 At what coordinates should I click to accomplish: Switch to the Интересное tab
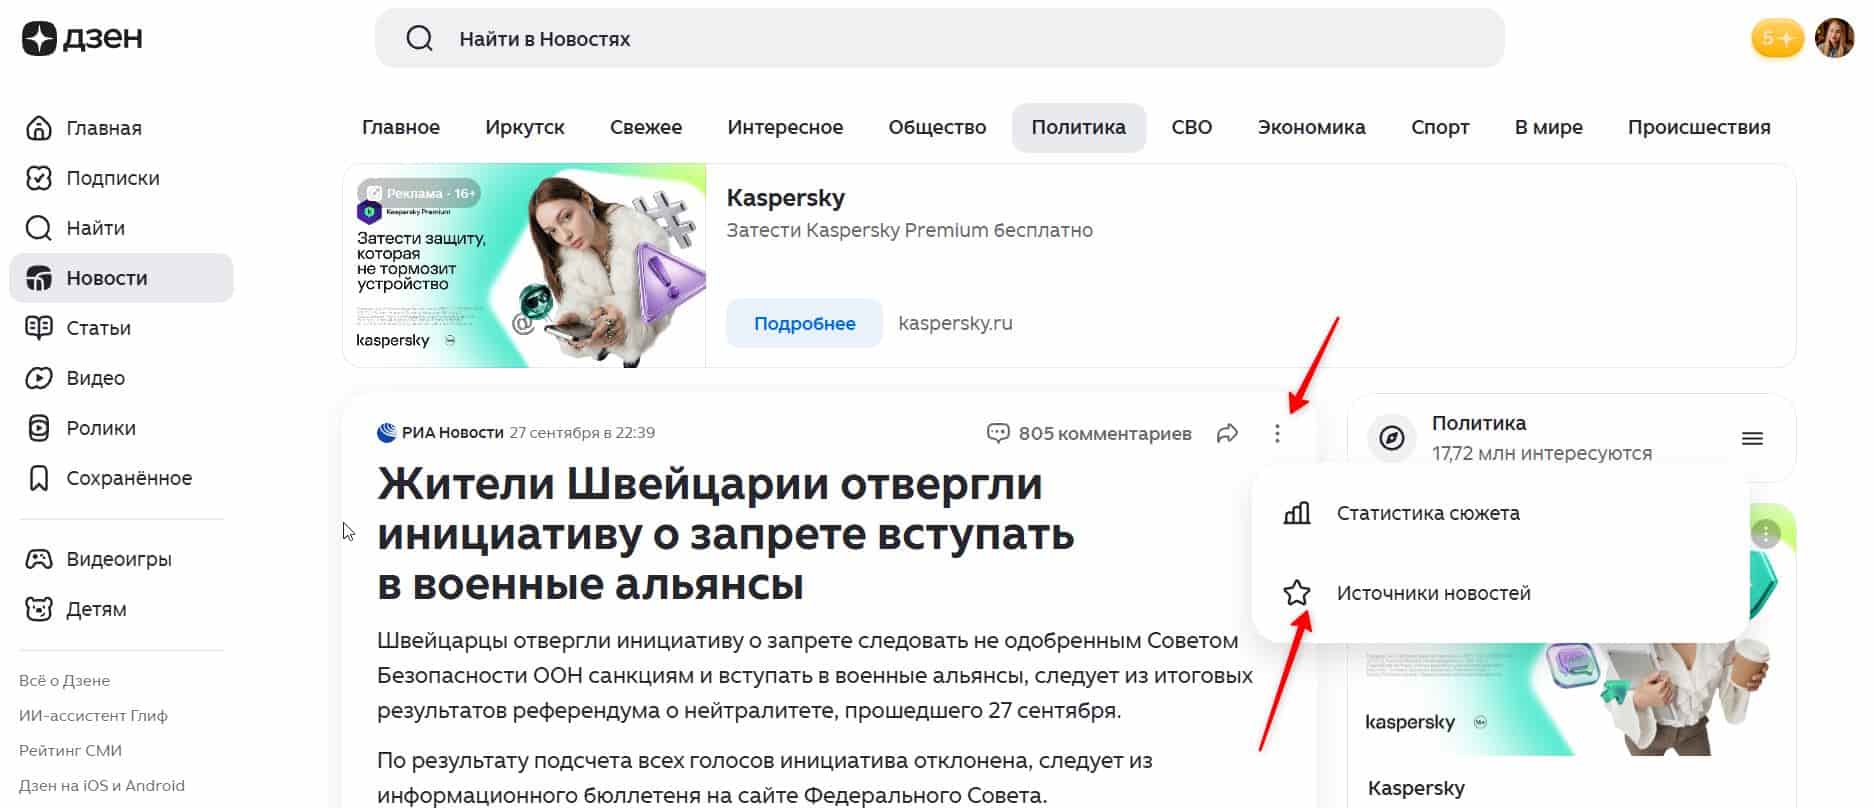785,127
